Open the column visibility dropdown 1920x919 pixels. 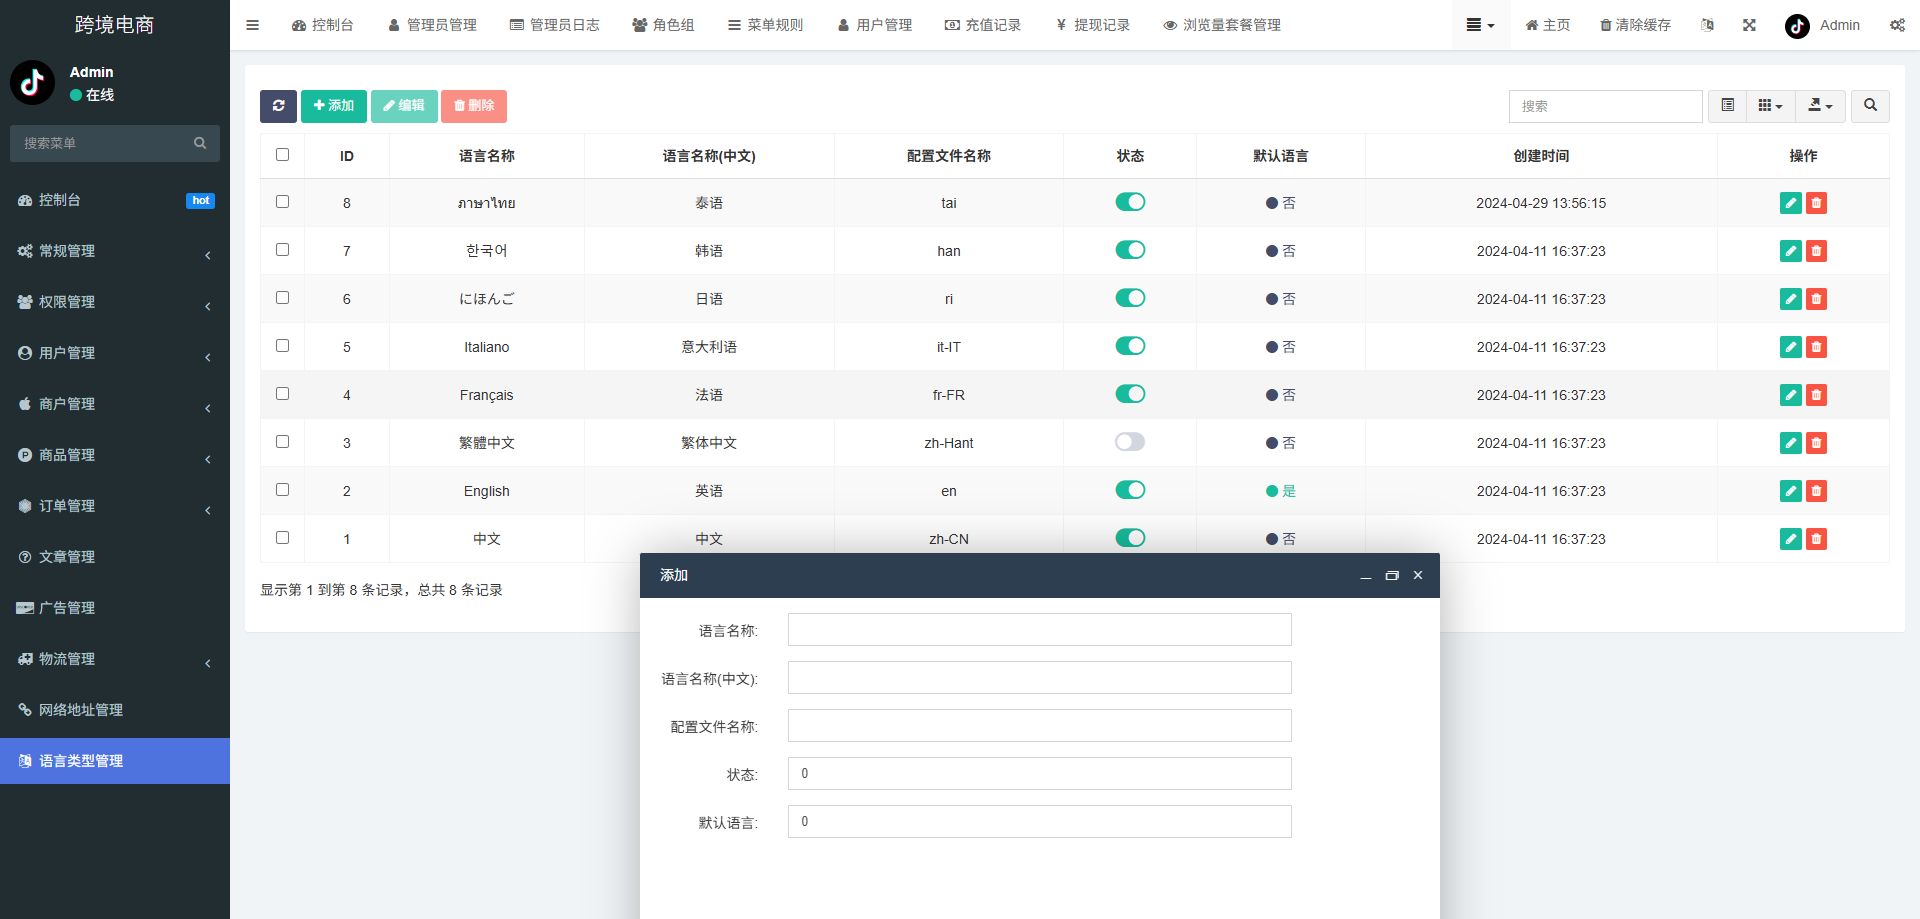[x=1770, y=106]
